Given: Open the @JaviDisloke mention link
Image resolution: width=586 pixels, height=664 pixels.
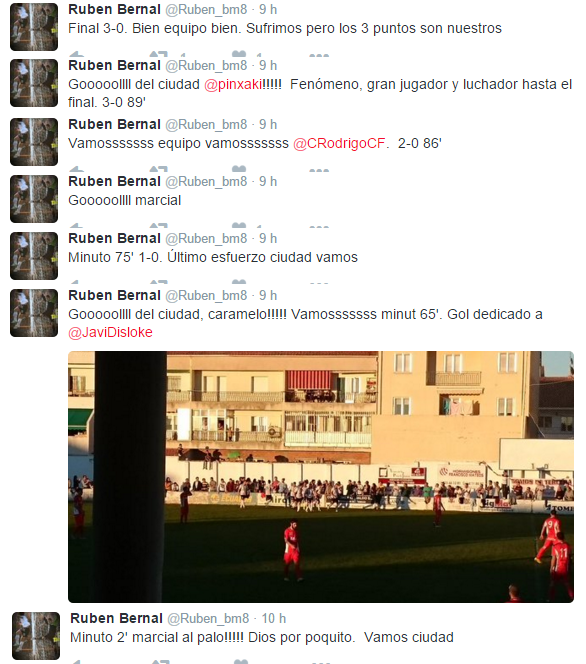Looking at the screenshot, I should [x=110, y=332].
